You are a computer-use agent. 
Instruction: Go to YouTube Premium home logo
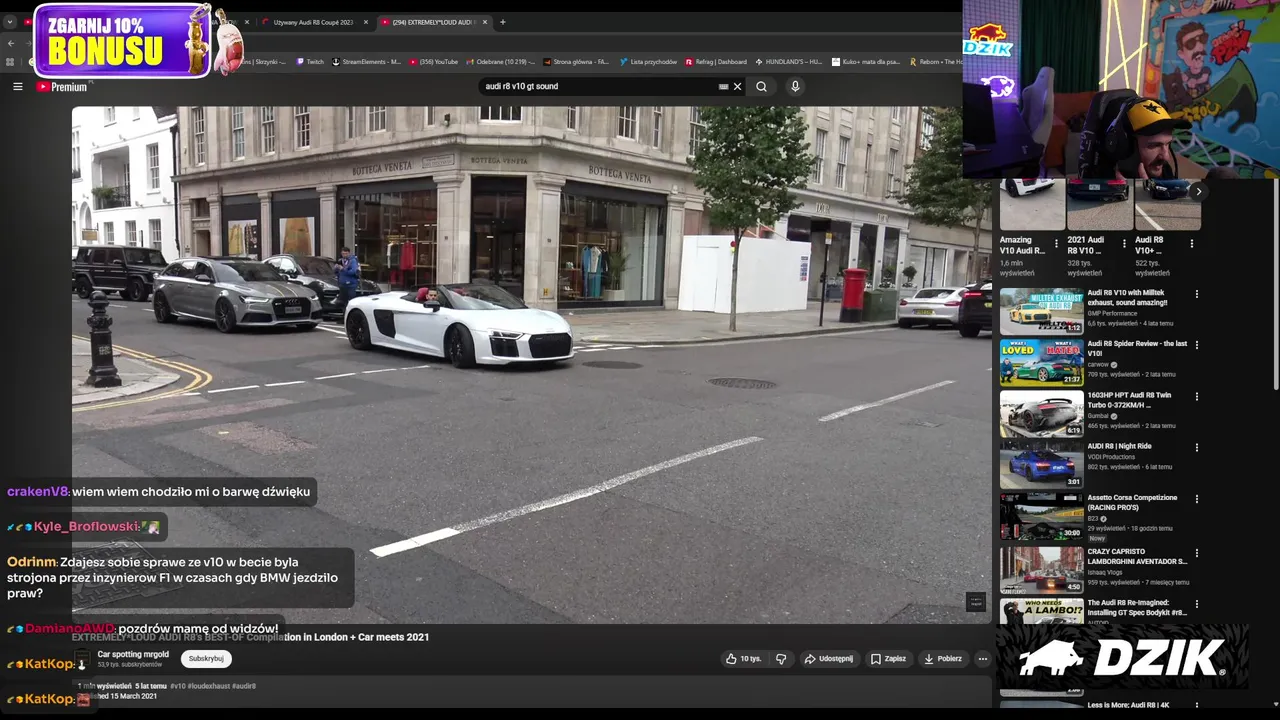tap(63, 87)
